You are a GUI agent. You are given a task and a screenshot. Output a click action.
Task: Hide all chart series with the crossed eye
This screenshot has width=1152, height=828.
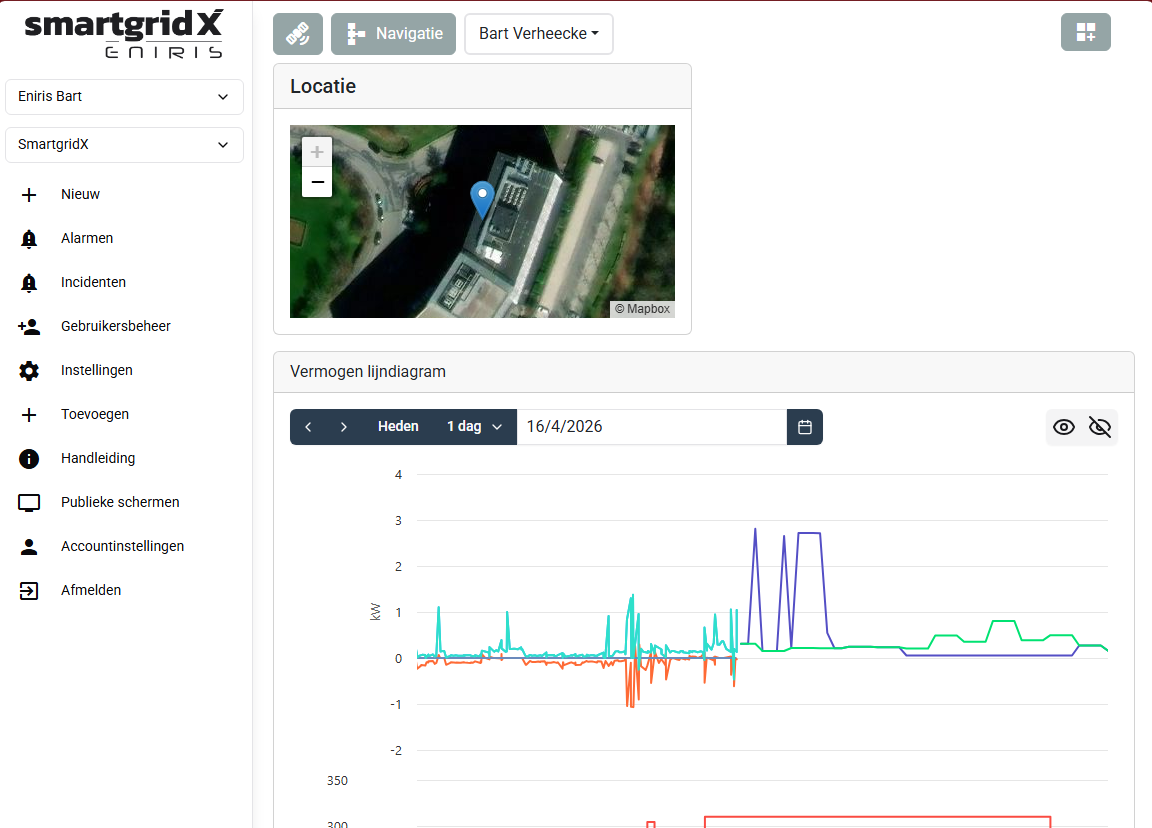tap(1099, 427)
